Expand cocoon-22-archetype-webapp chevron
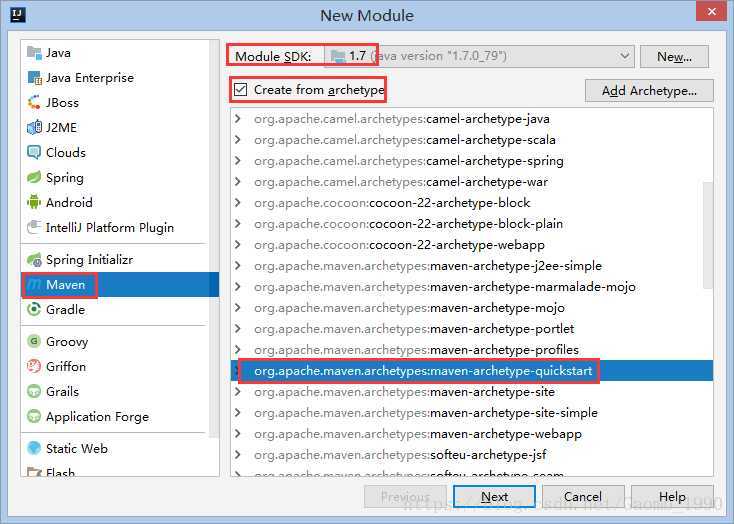The height and width of the screenshot is (524, 734). 238,244
